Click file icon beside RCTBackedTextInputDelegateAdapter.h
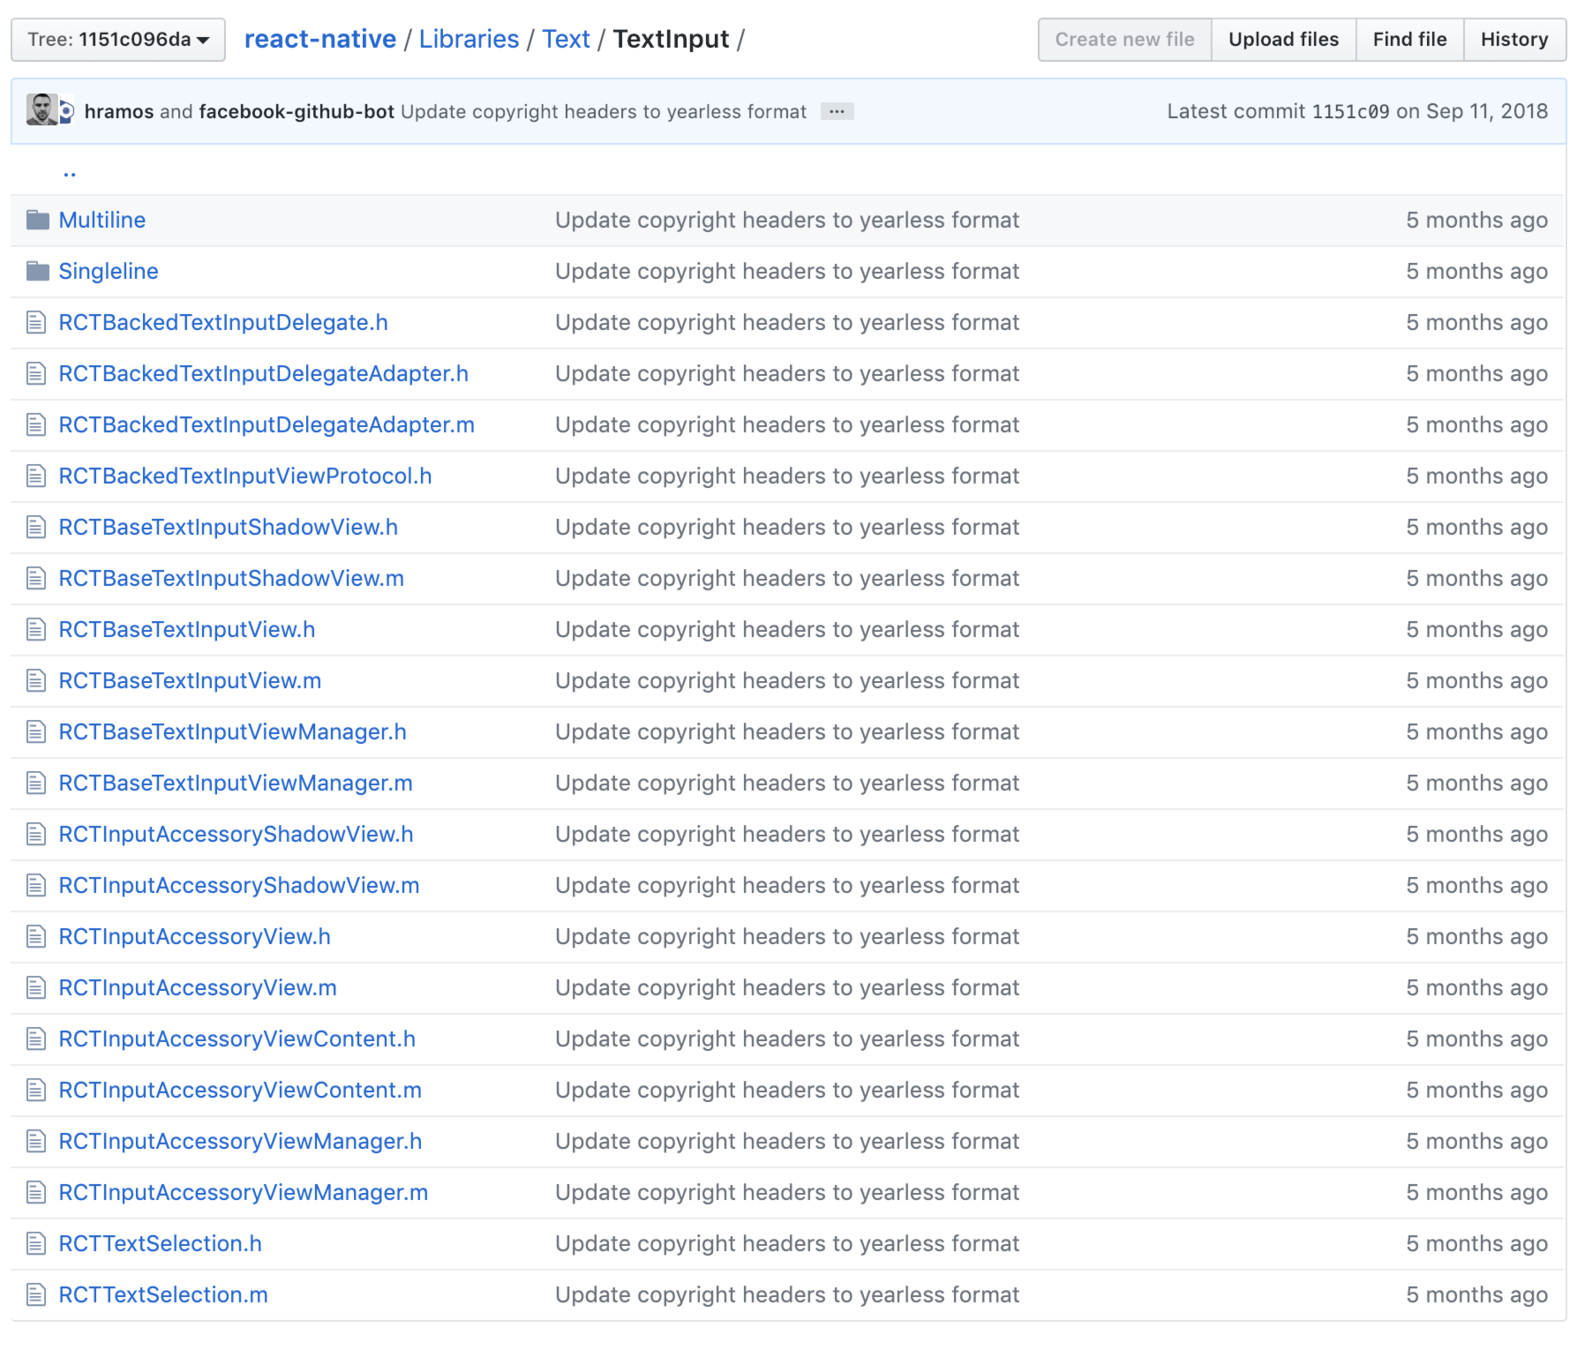Viewport: 1592px width, 1350px height. click(36, 373)
